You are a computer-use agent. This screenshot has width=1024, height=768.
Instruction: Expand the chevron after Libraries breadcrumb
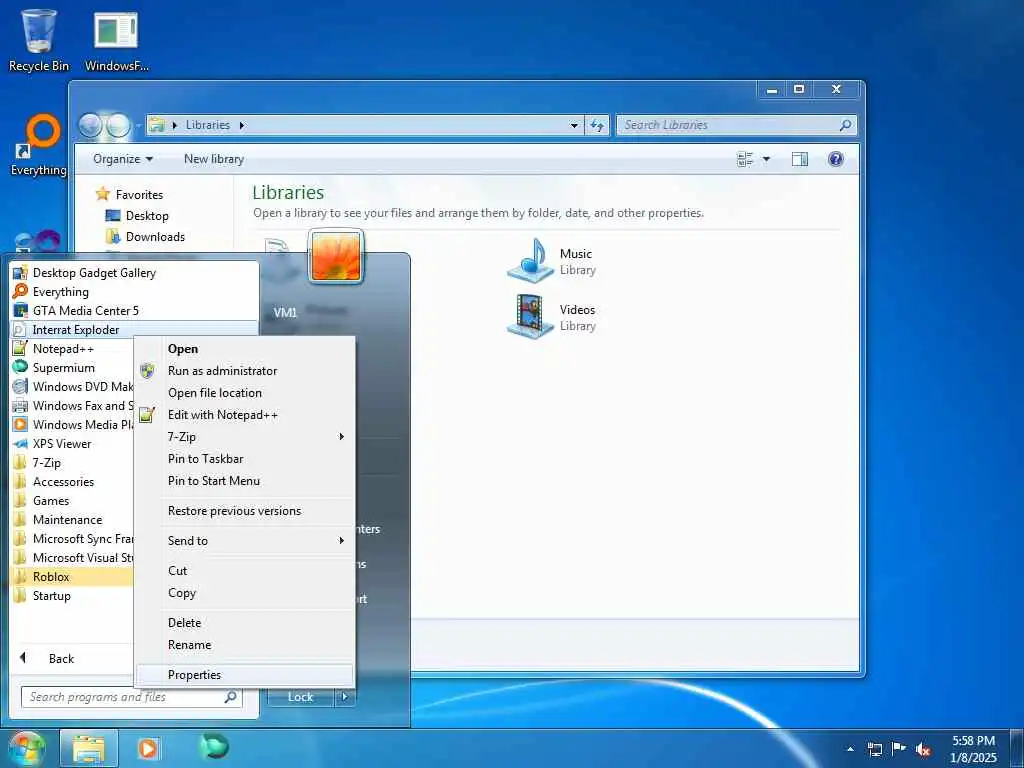coord(242,125)
